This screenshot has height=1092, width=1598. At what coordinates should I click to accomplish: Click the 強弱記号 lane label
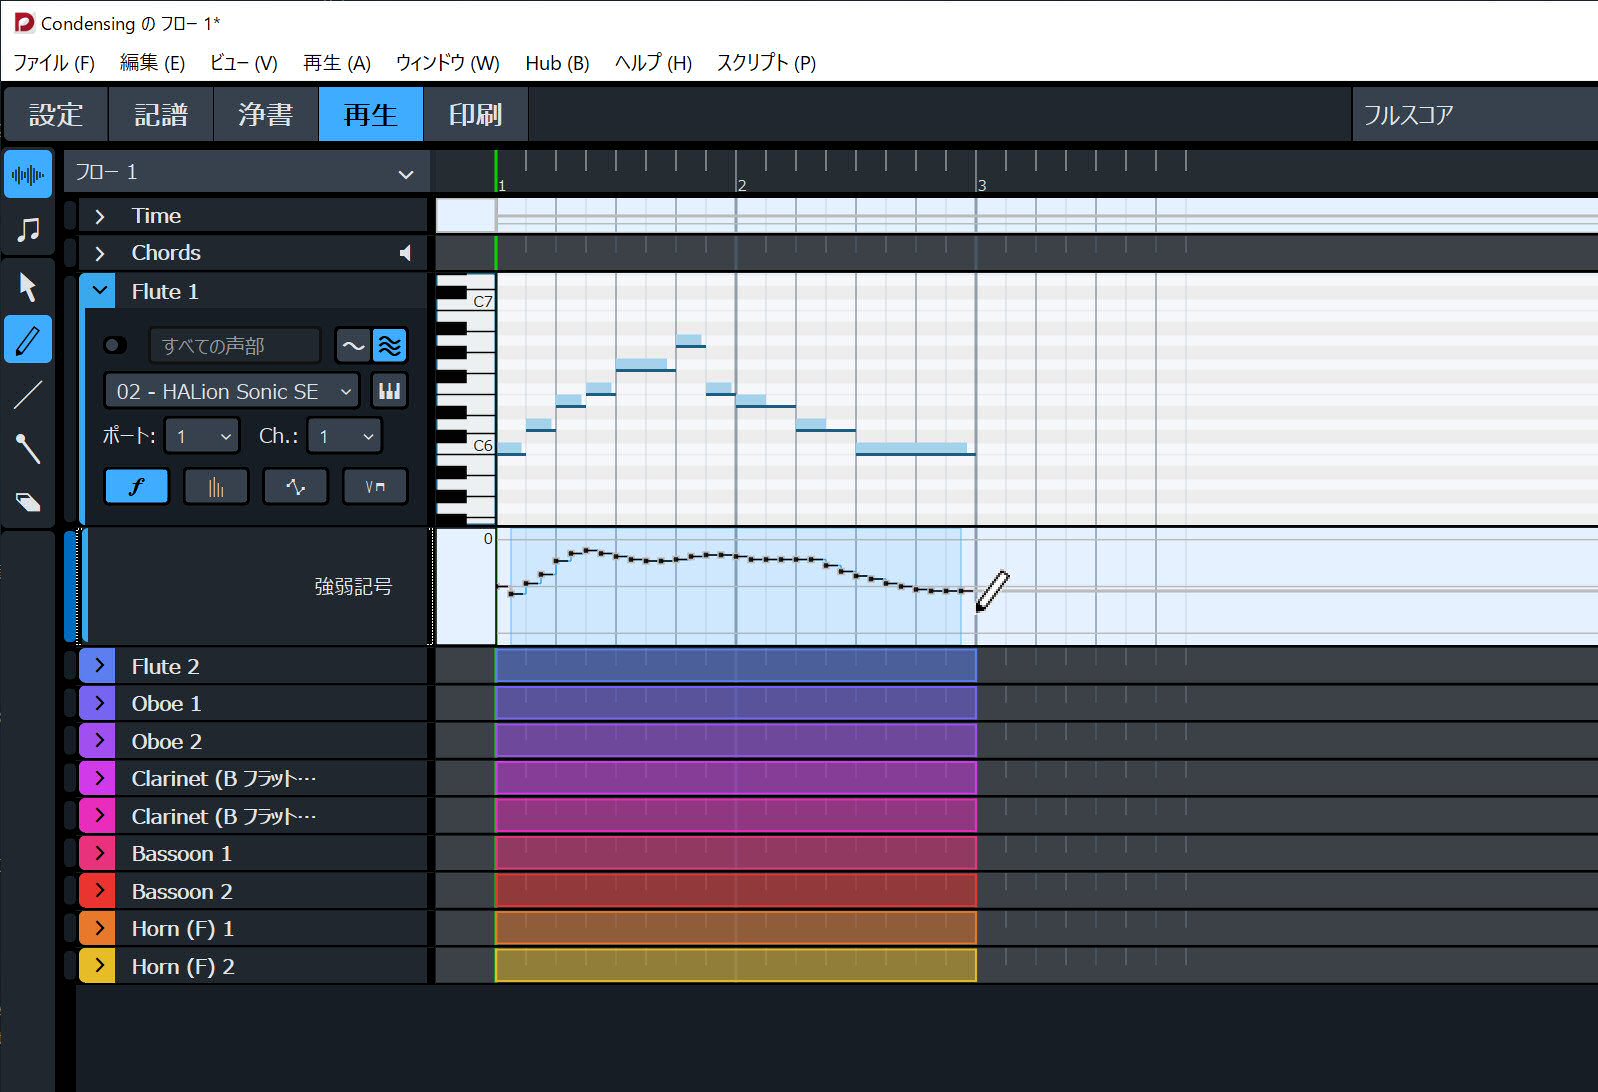[x=353, y=587]
